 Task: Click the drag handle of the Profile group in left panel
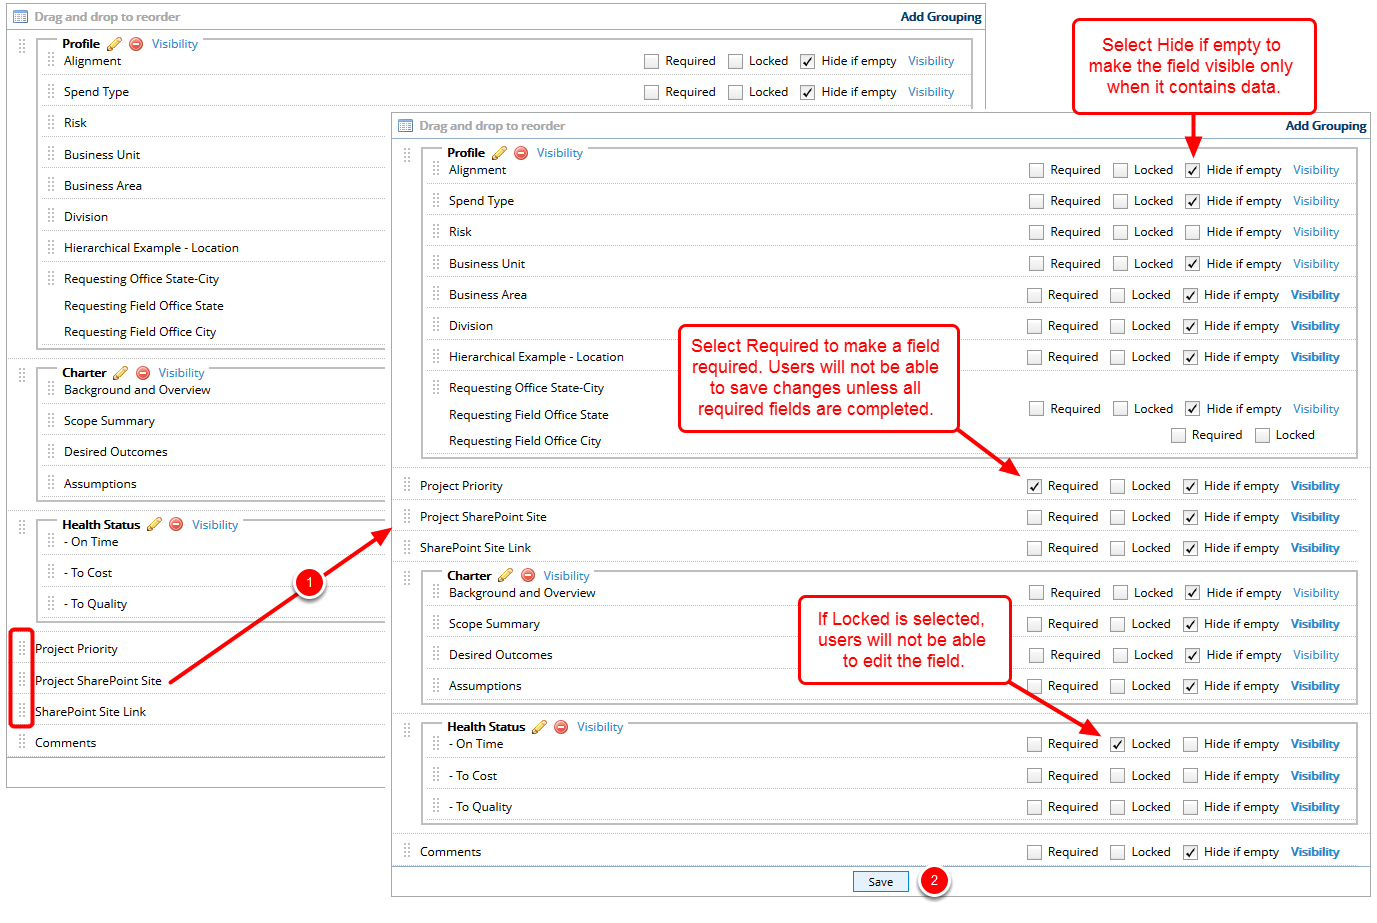tap(22, 46)
